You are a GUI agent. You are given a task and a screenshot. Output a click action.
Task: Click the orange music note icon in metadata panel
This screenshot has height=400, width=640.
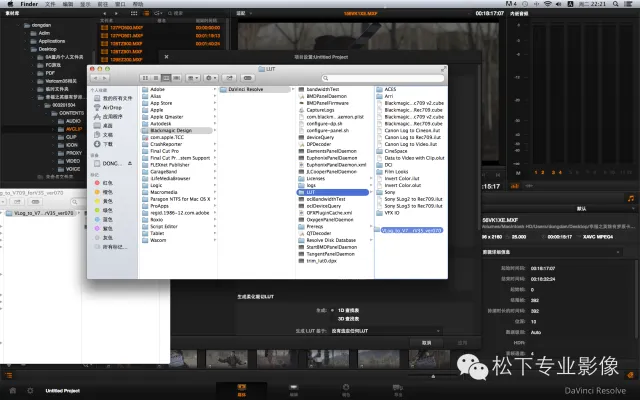click(631, 198)
